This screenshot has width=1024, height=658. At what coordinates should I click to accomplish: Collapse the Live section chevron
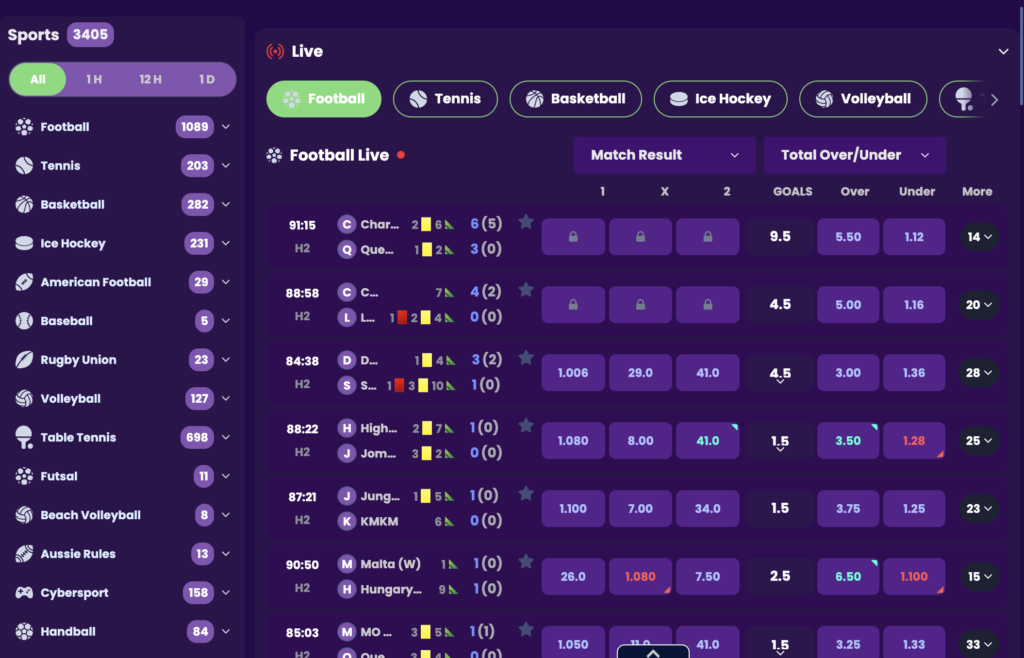click(1004, 51)
